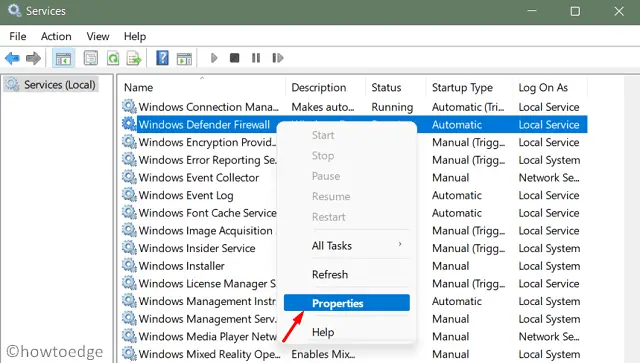Open the Properties sheet toolbar icon

(91, 58)
